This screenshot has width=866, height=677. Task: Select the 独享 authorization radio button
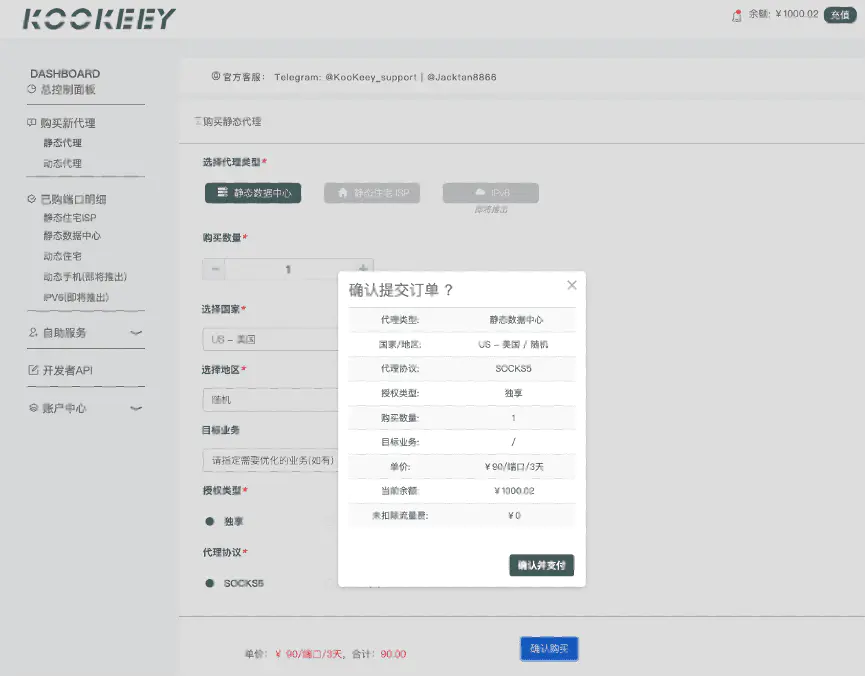tap(210, 521)
